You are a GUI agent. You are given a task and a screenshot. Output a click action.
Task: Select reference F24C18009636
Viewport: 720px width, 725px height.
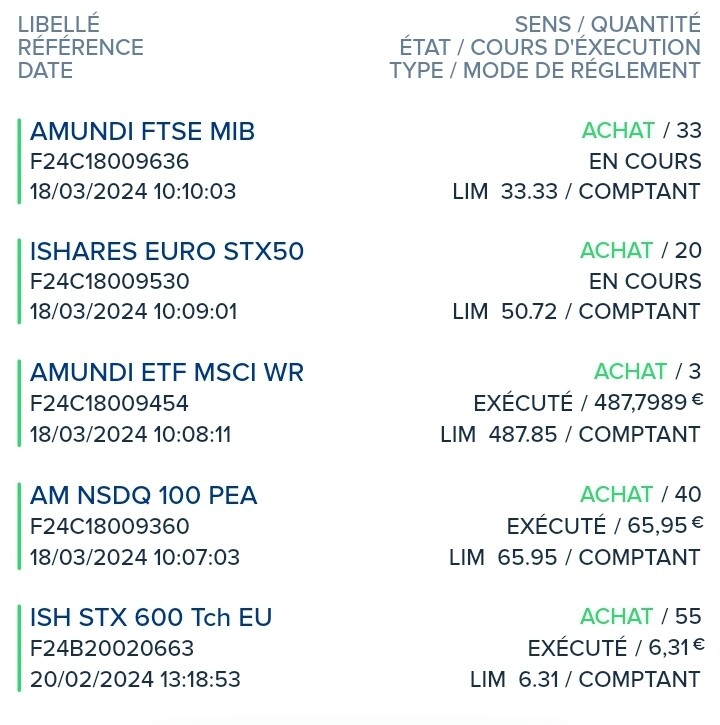(x=110, y=162)
